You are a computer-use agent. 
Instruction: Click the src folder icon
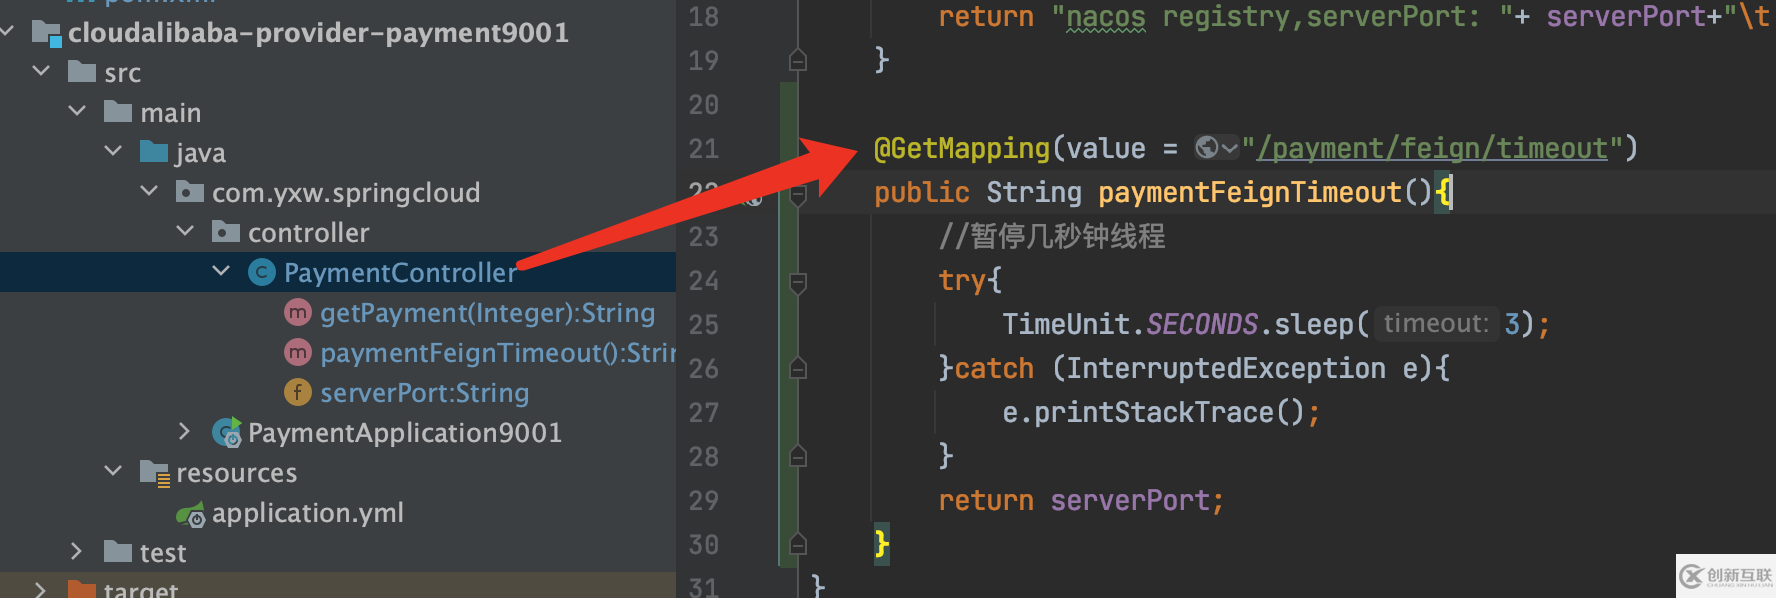[82, 72]
